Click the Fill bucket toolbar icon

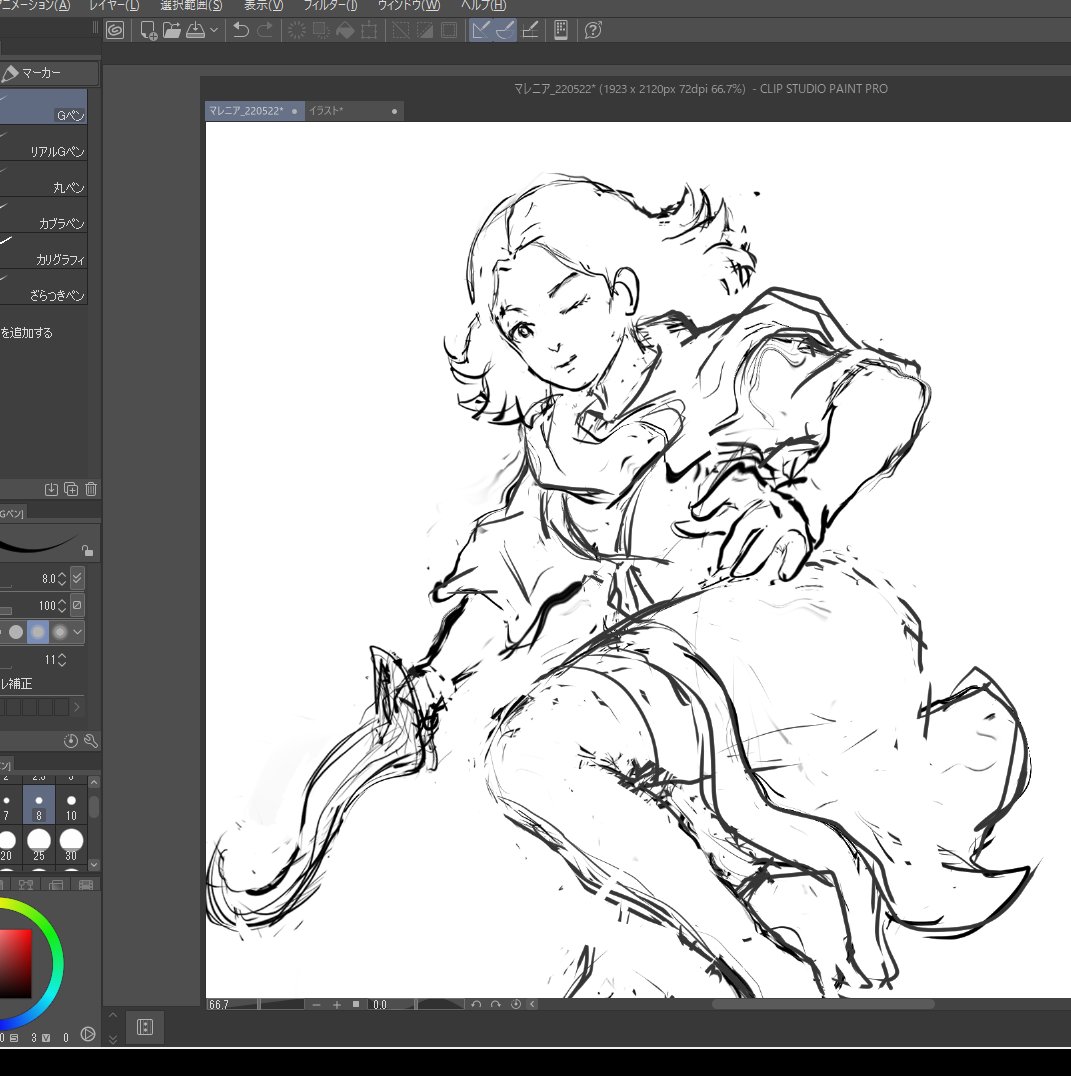coord(344,30)
